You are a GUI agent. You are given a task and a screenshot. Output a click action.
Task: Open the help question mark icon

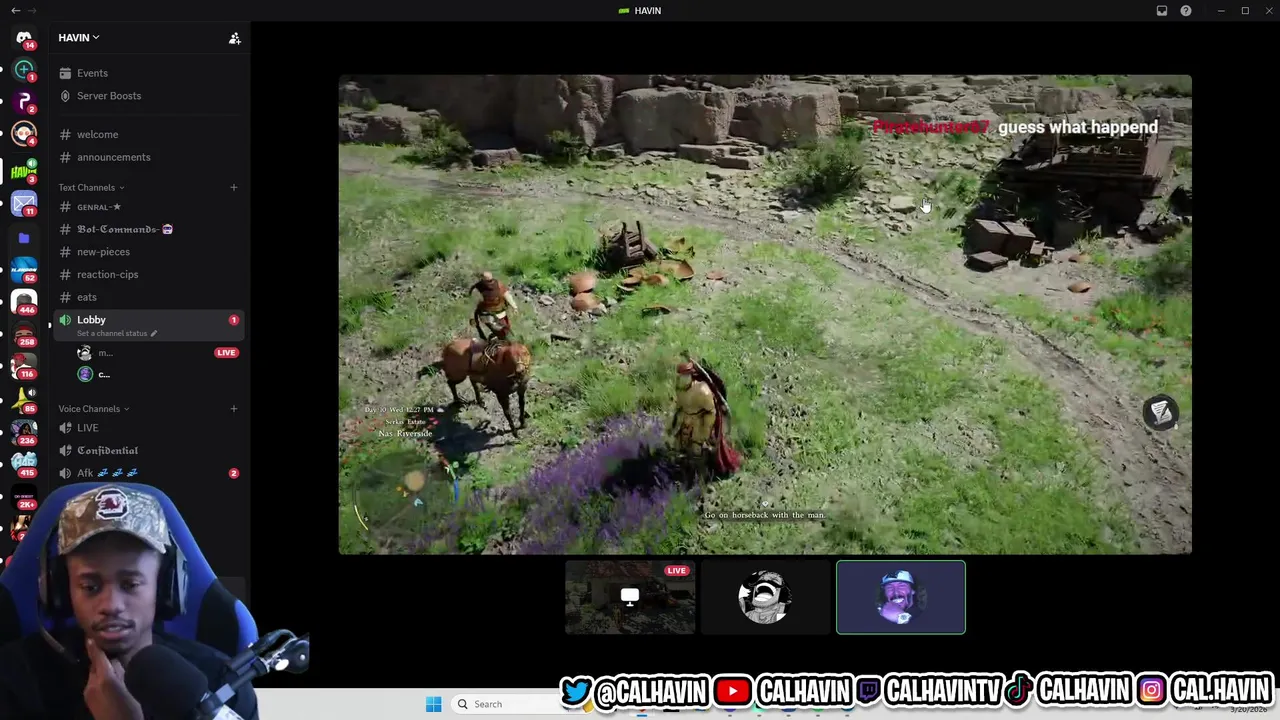pyautogui.click(x=1186, y=10)
